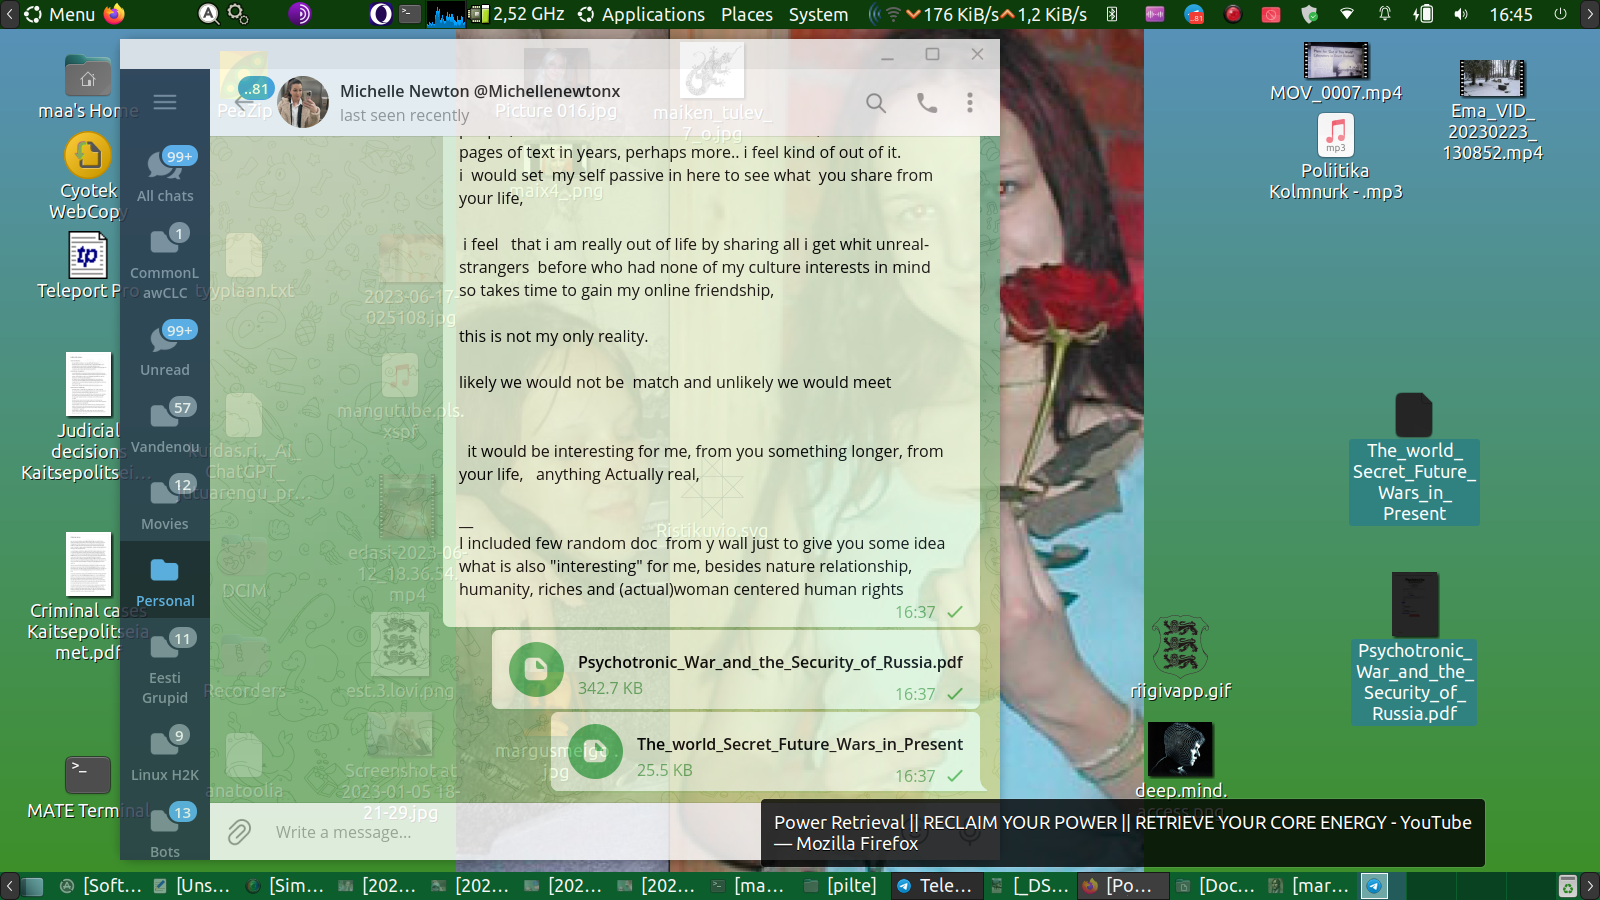Open maa's Home desktop folder

click(88, 88)
